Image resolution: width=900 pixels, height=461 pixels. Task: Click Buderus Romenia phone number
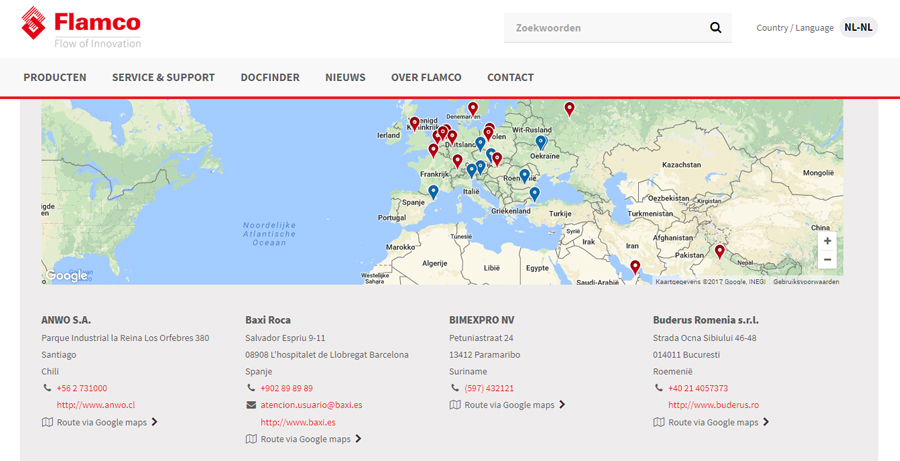point(697,388)
